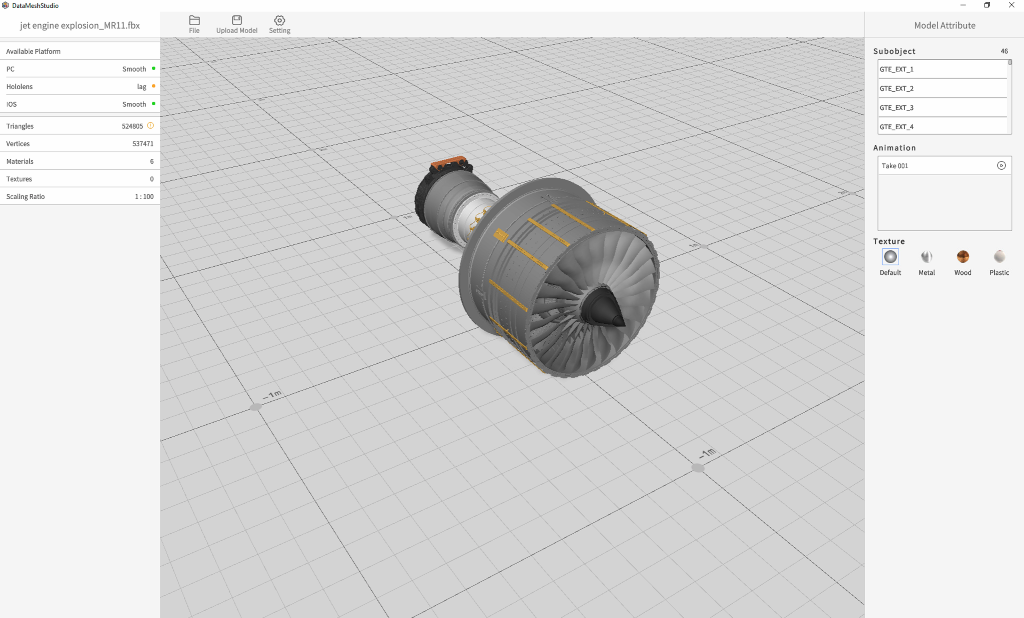Click the Materials row

coord(80,161)
